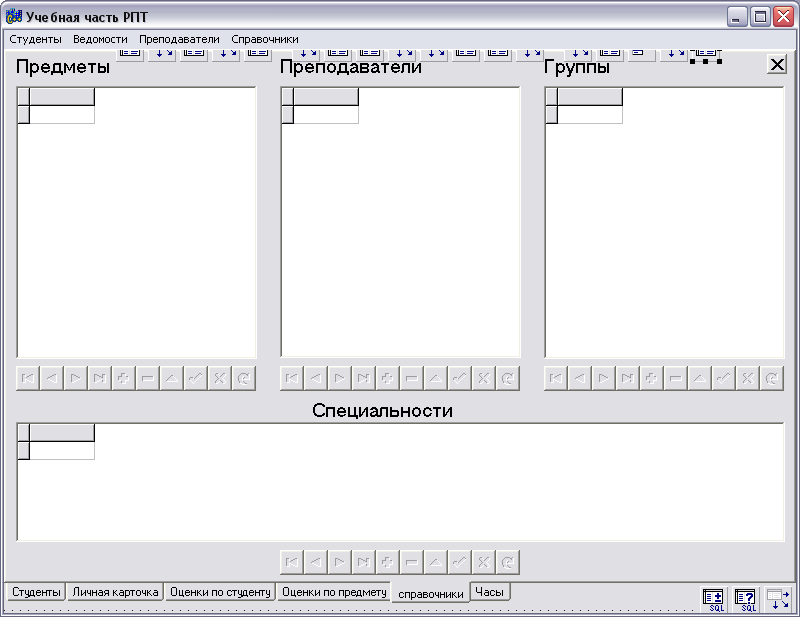Click Edit triangle in Предметы navigator
The height and width of the screenshot is (617, 800).
click(172, 379)
